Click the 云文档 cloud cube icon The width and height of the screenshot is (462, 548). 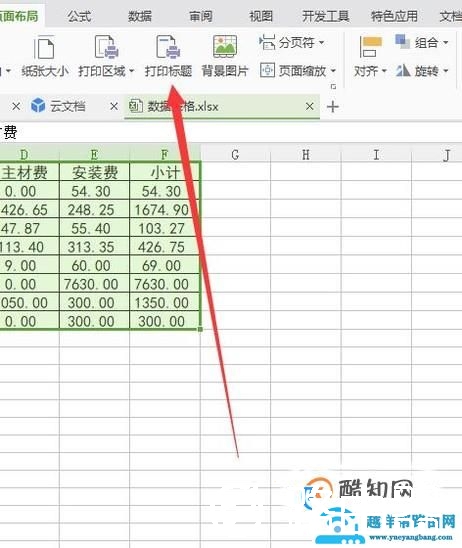(38, 106)
